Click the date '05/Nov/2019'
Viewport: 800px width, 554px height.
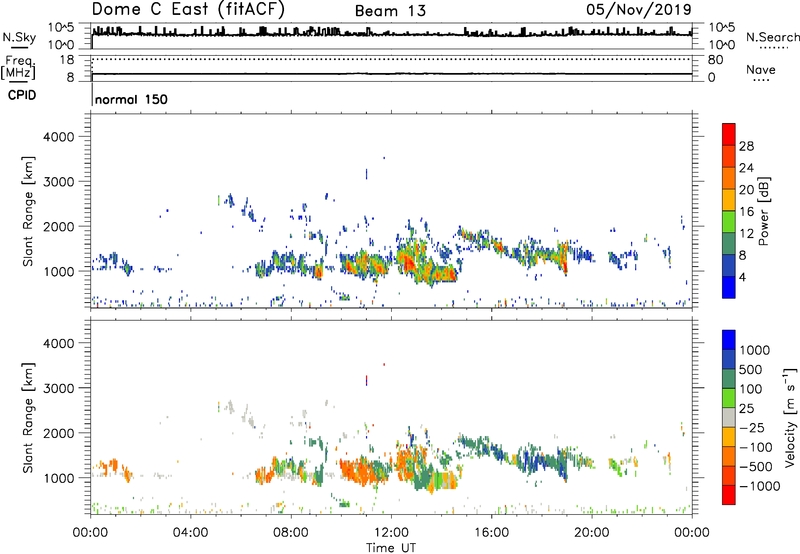(639, 9)
